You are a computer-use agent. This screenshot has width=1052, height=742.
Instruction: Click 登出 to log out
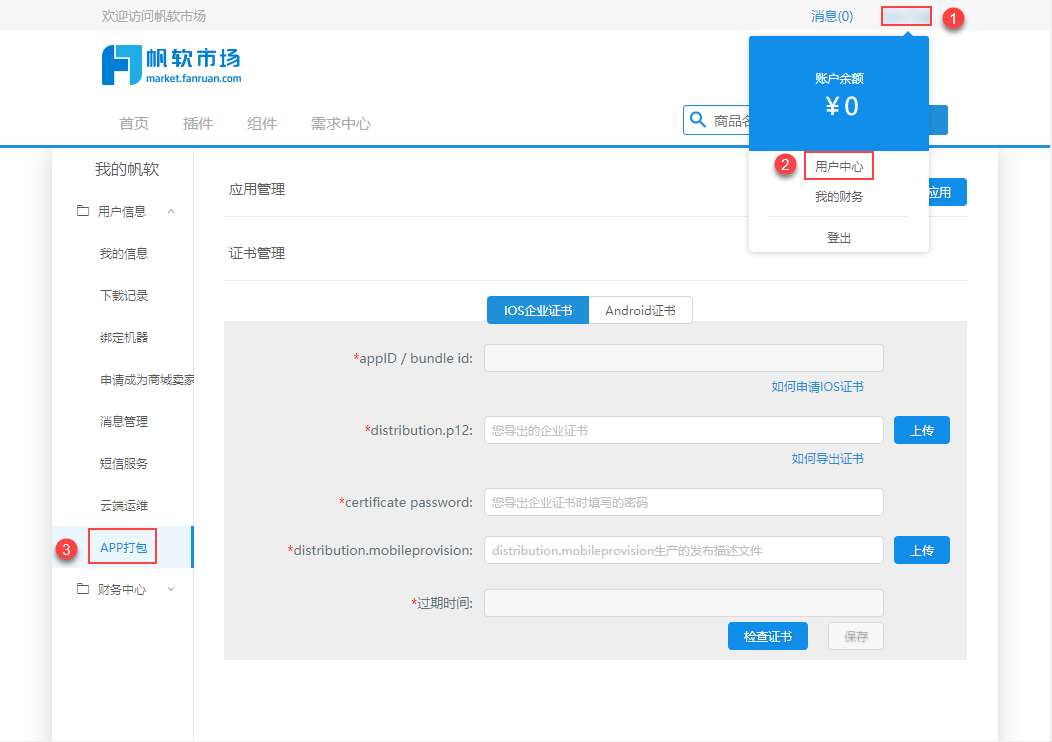pyautogui.click(x=839, y=237)
